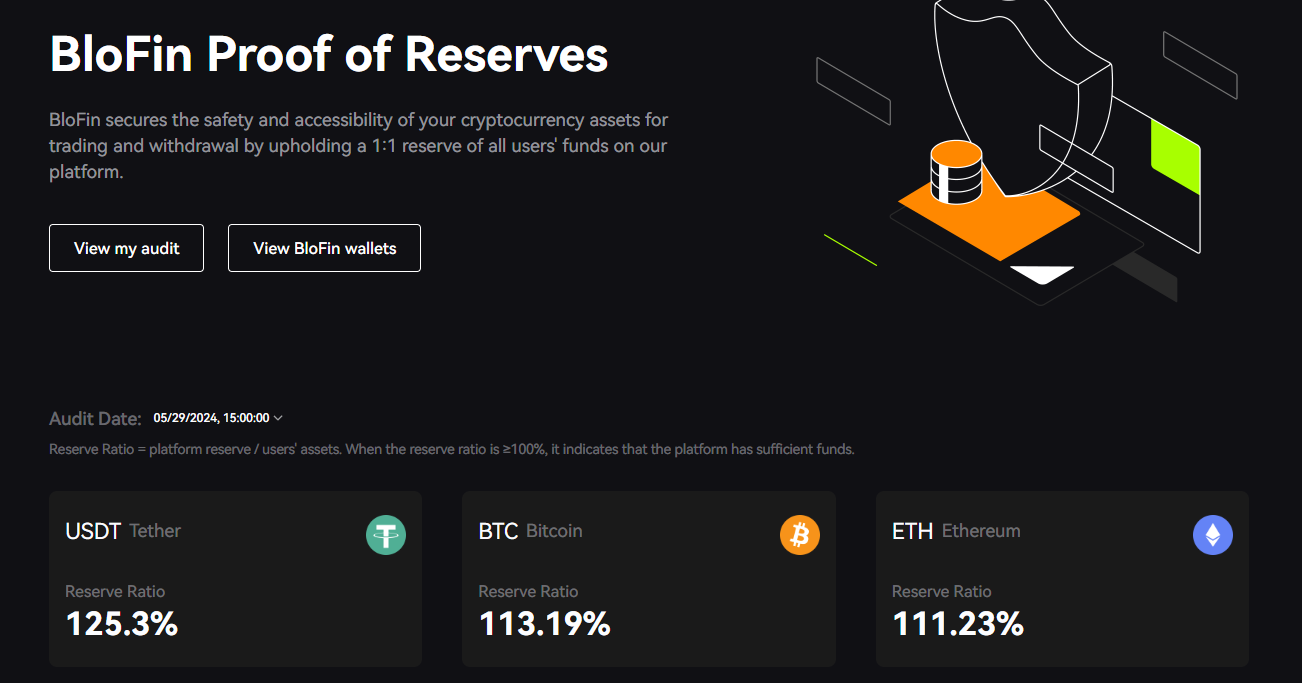Click the white triangle shape below the platform
This screenshot has width=1302, height=683.
[x=1041, y=274]
